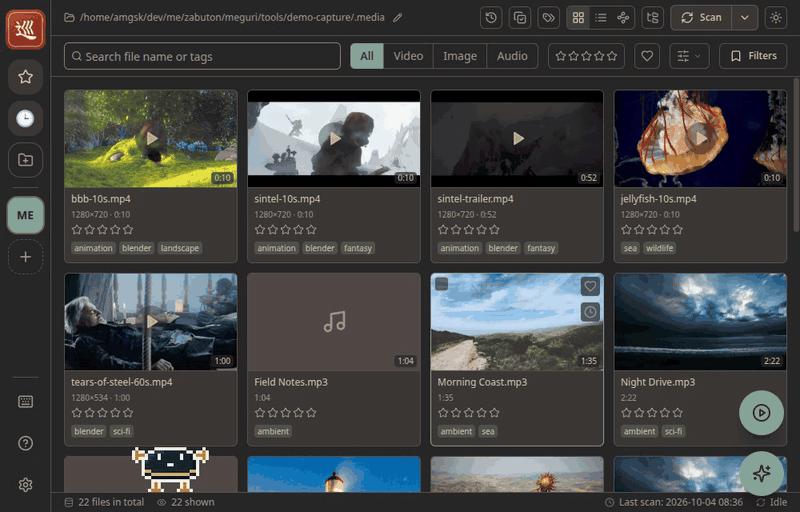The image size is (800, 512).
Task: Click the 'Last scan: 2026-10-04 08:36' status
Action: click(673, 502)
